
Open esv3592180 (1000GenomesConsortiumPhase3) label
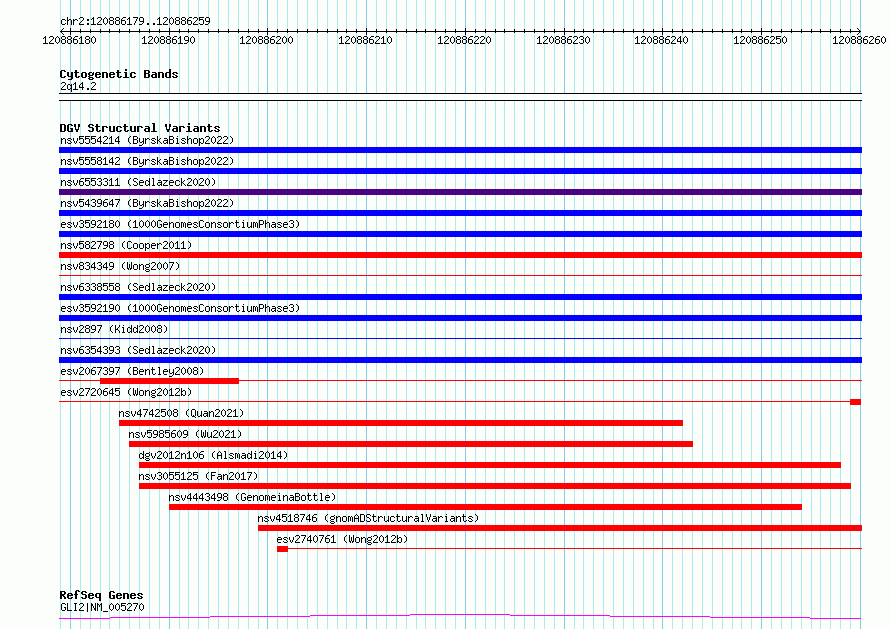(180, 224)
